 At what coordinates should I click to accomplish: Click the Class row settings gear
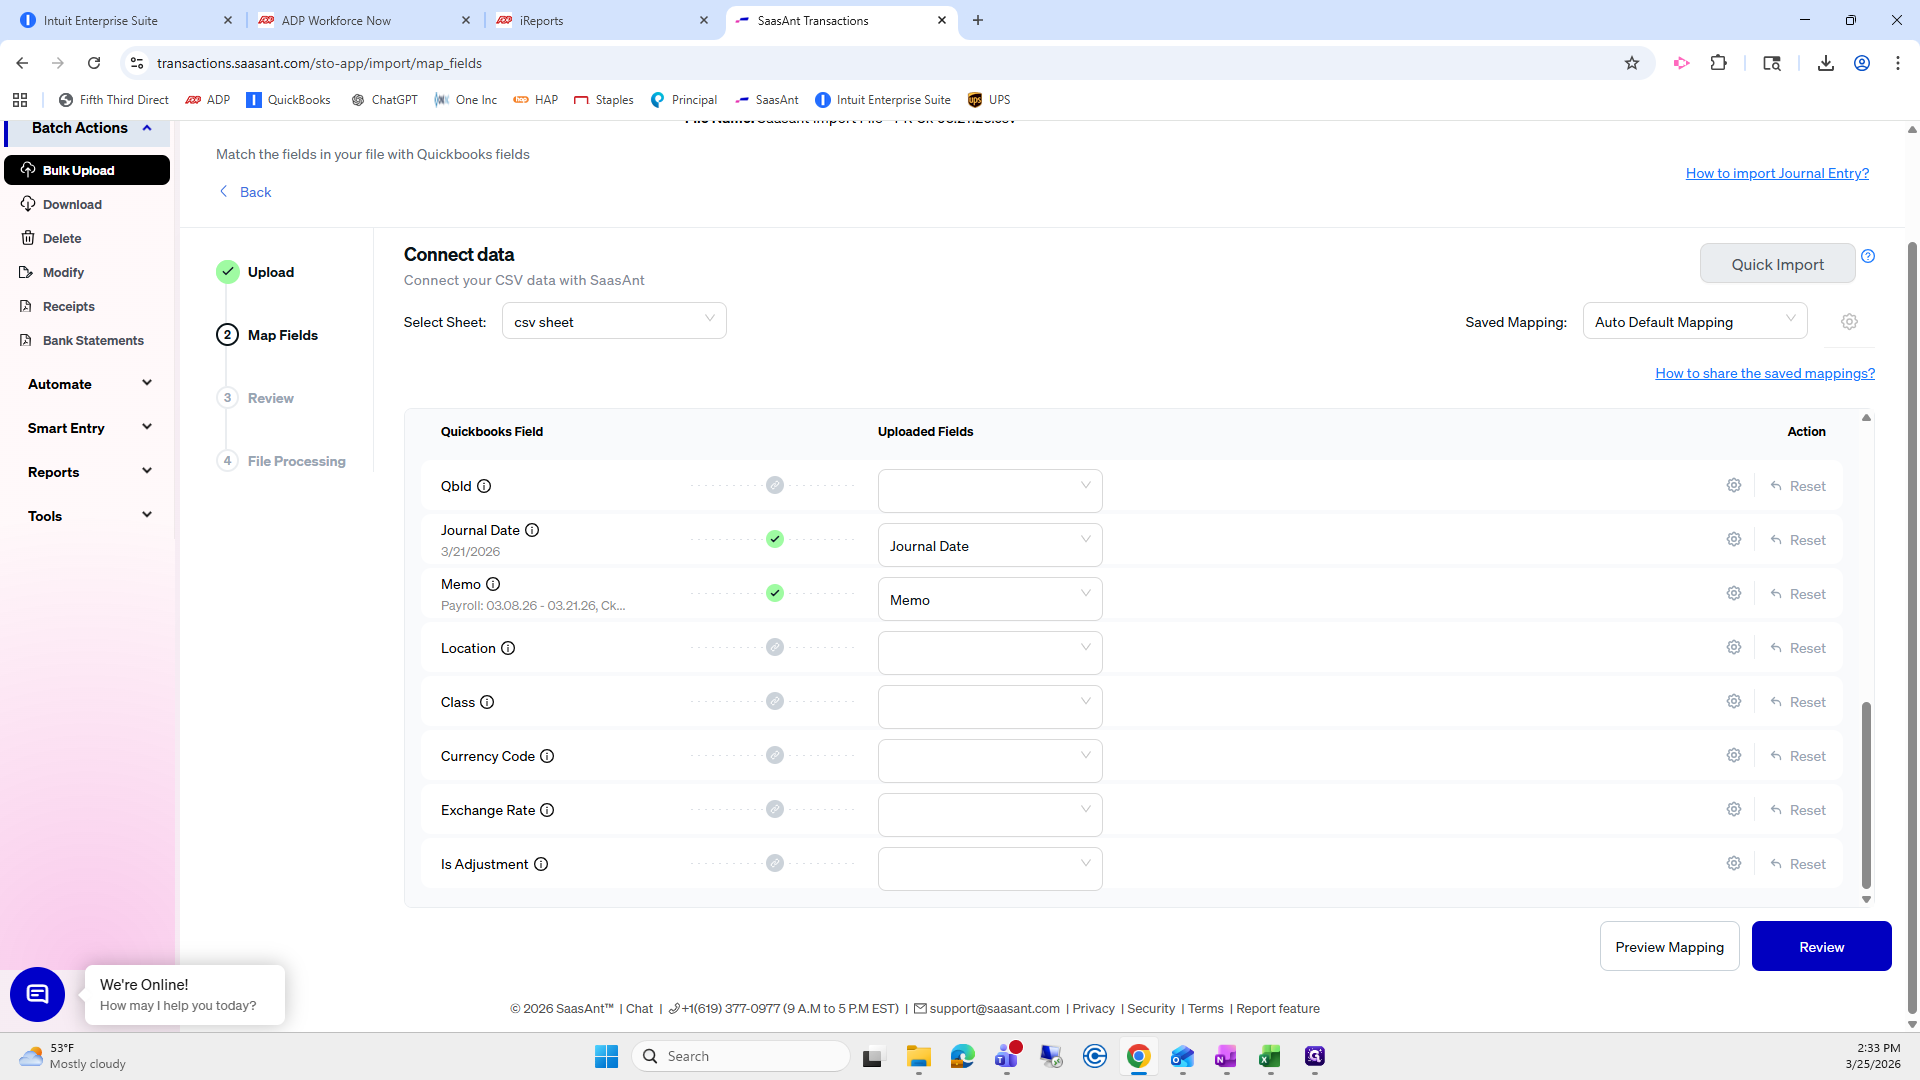(x=1733, y=701)
